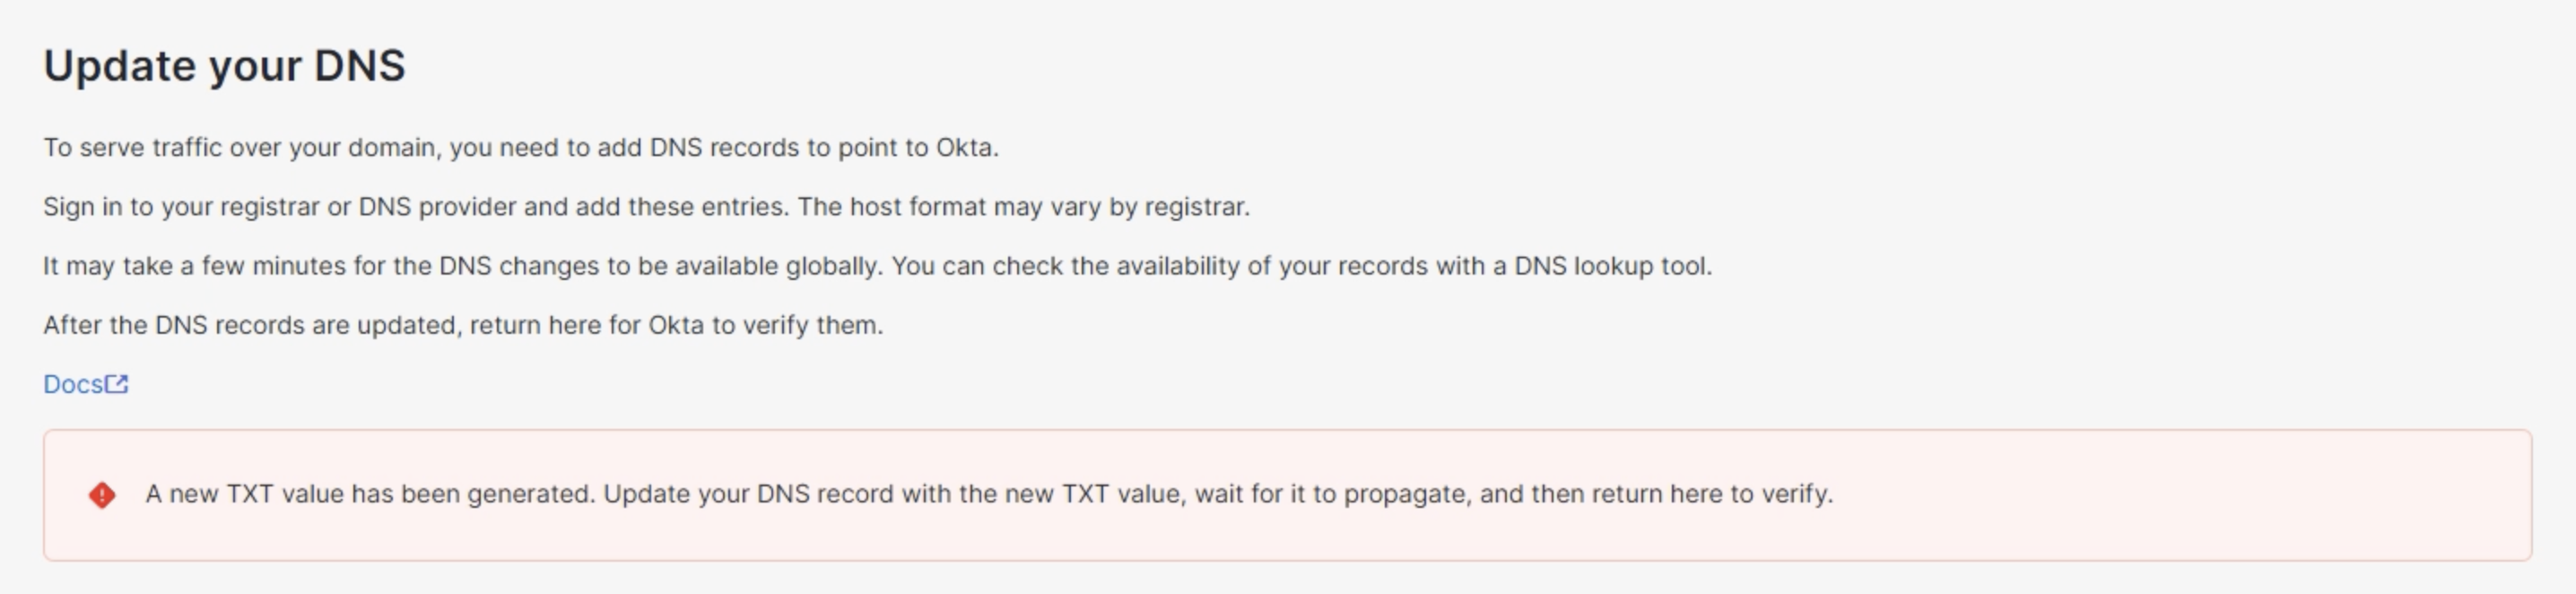Click the DNS lookup tool sentence
The height and width of the screenshot is (594, 2576).
(x=877, y=266)
